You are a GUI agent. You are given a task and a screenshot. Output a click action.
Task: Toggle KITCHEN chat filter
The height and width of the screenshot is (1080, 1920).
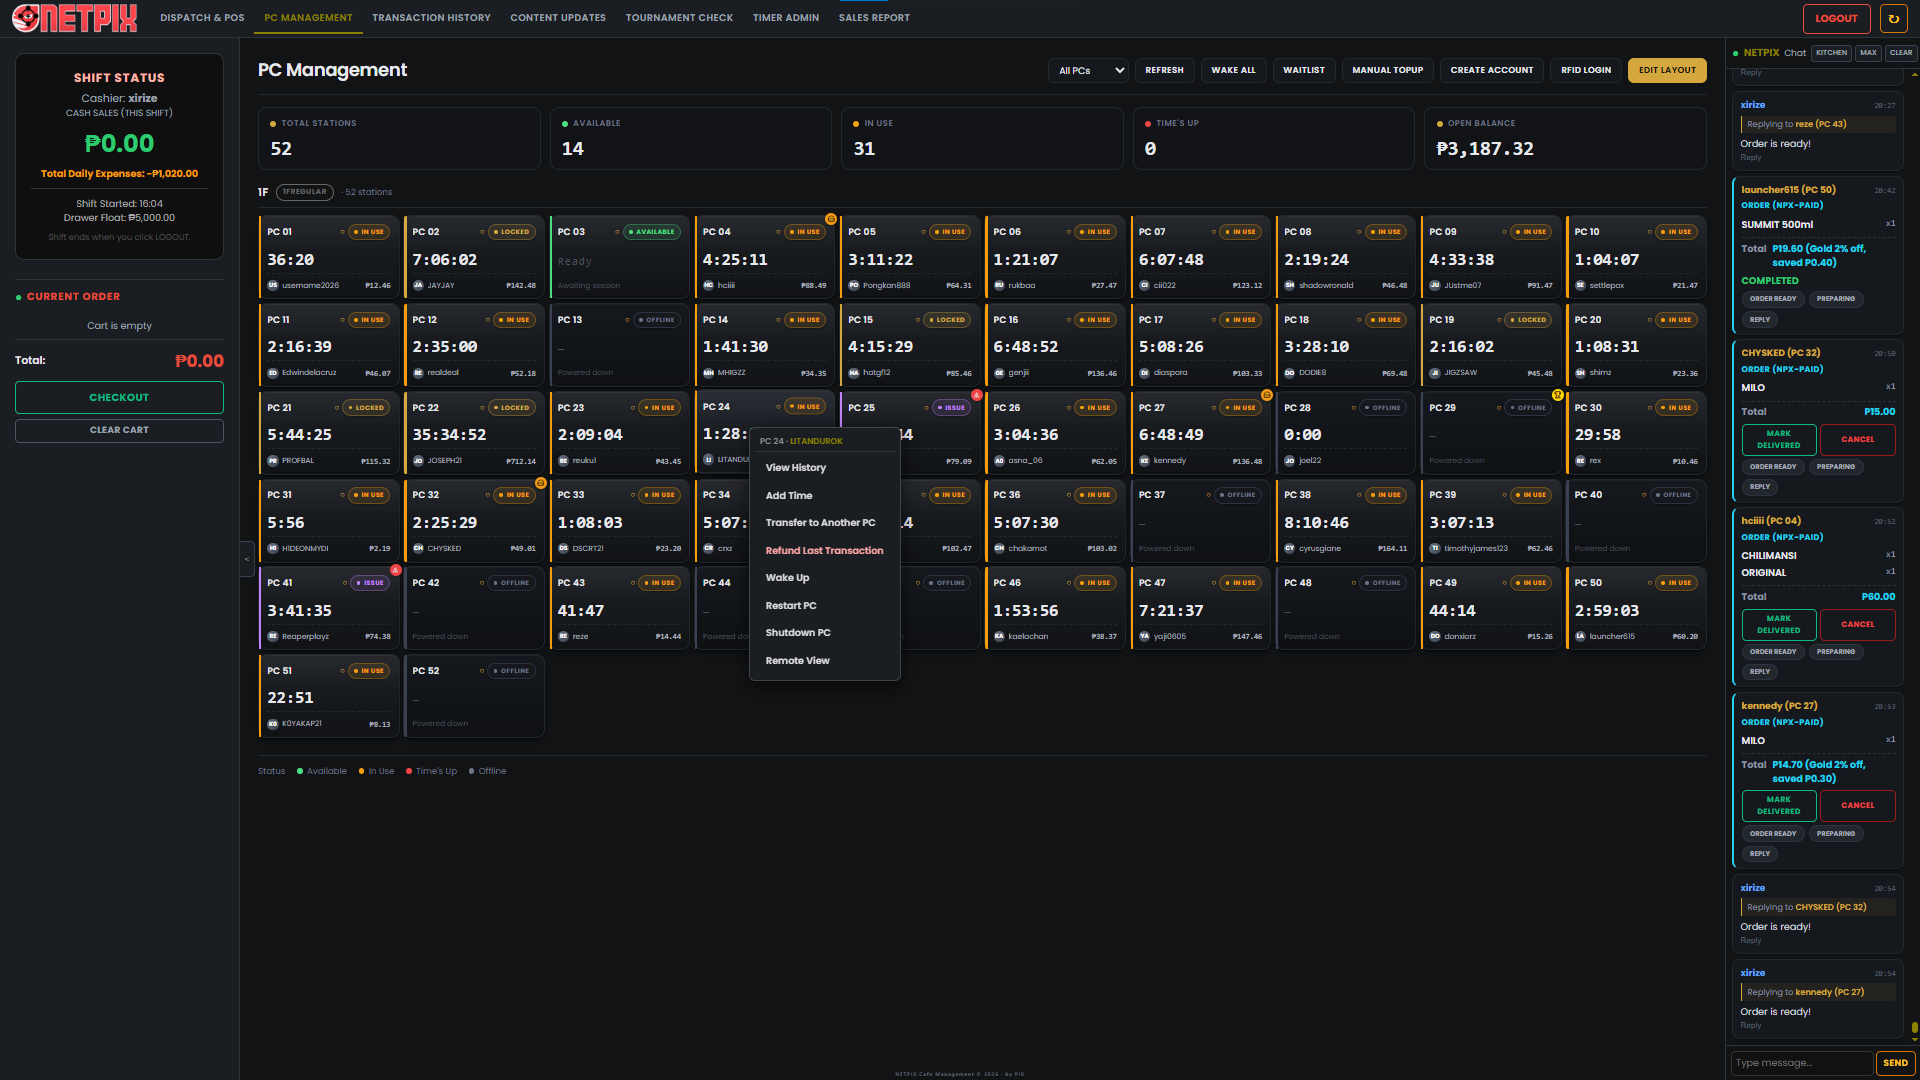point(1831,53)
